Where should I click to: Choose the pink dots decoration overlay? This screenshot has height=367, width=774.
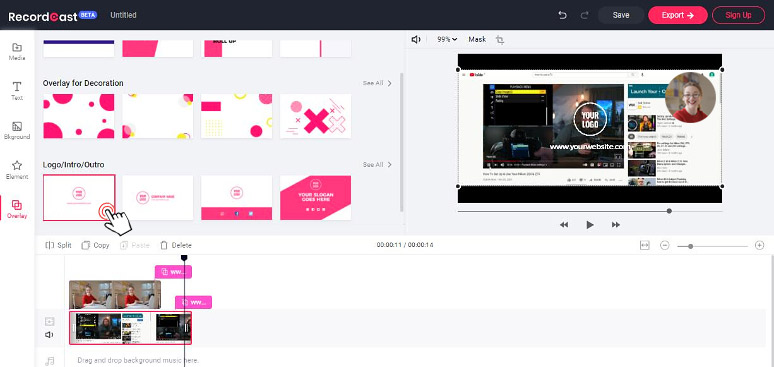78,116
